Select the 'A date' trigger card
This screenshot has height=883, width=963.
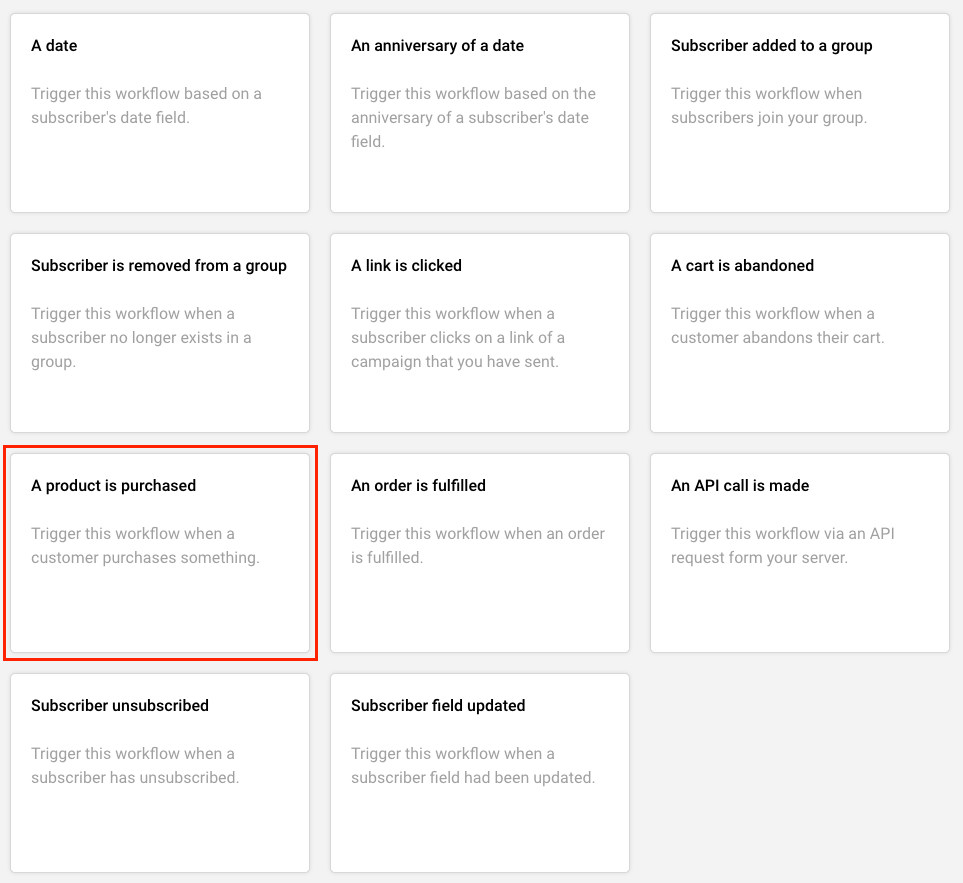click(x=160, y=112)
